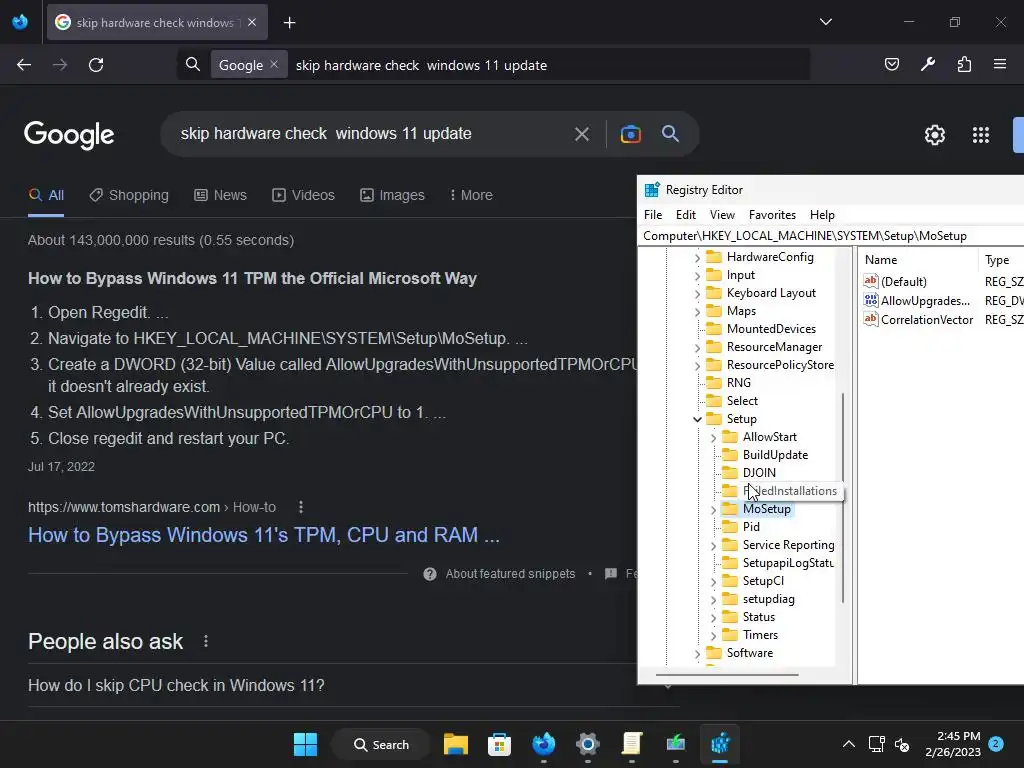1024x768 pixels.
Task: Click the browser address bar text
Action: (x=421, y=65)
